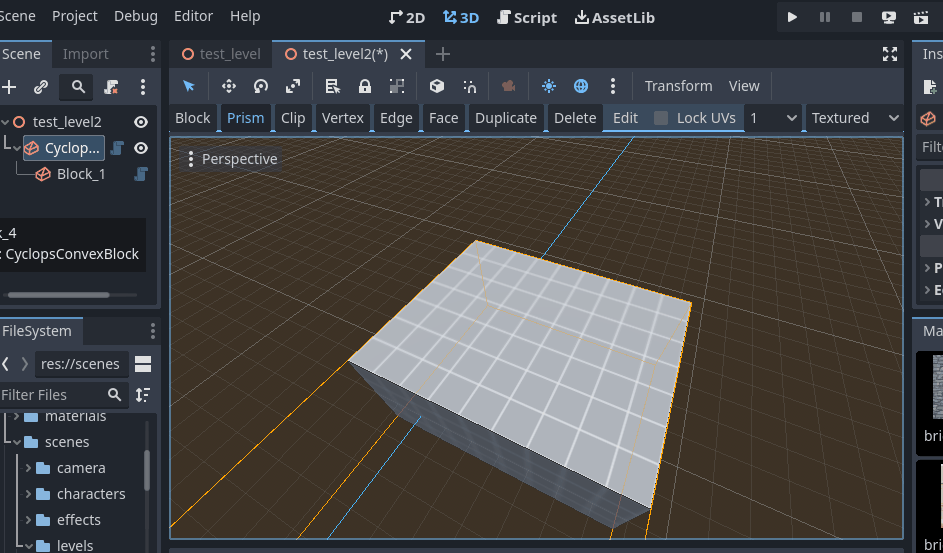This screenshot has width=943, height=553.
Task: Click the Scene dock horizontal scrollbar
Action: point(59,295)
